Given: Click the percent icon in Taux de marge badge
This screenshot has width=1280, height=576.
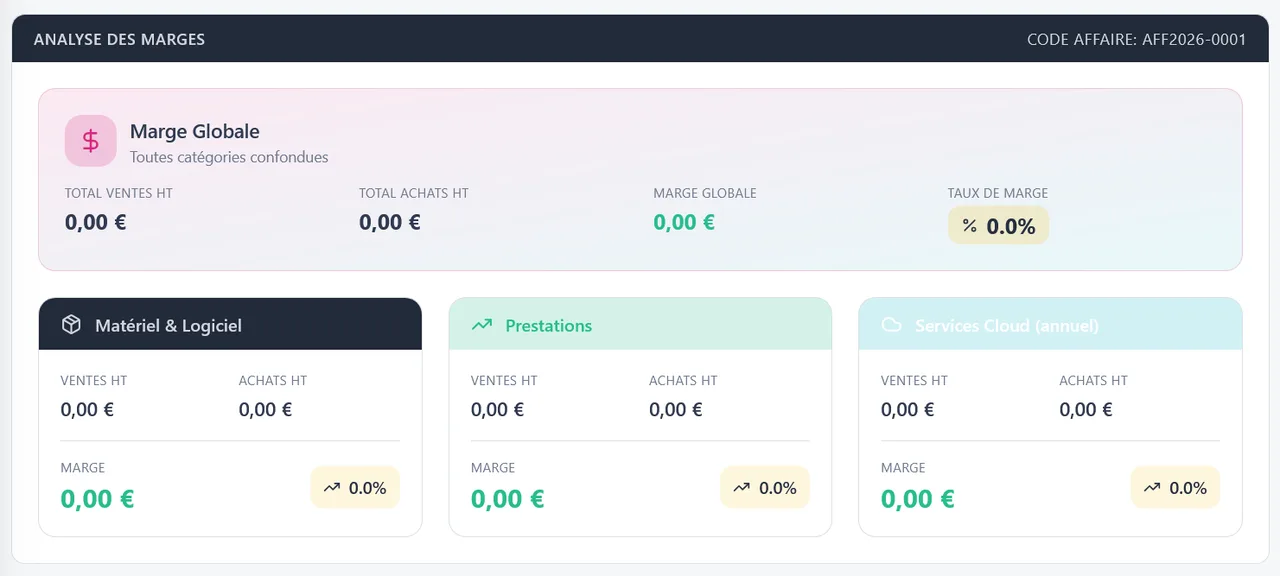Looking at the screenshot, I should pos(970,226).
